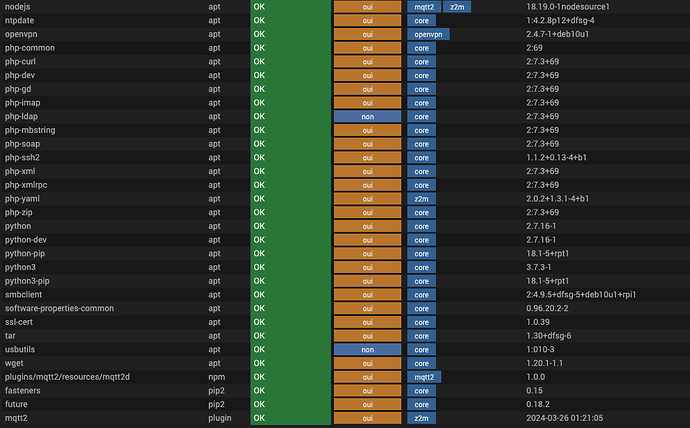
Task: Select the 'php-gd' package name
Action: pyautogui.click(x=18, y=89)
